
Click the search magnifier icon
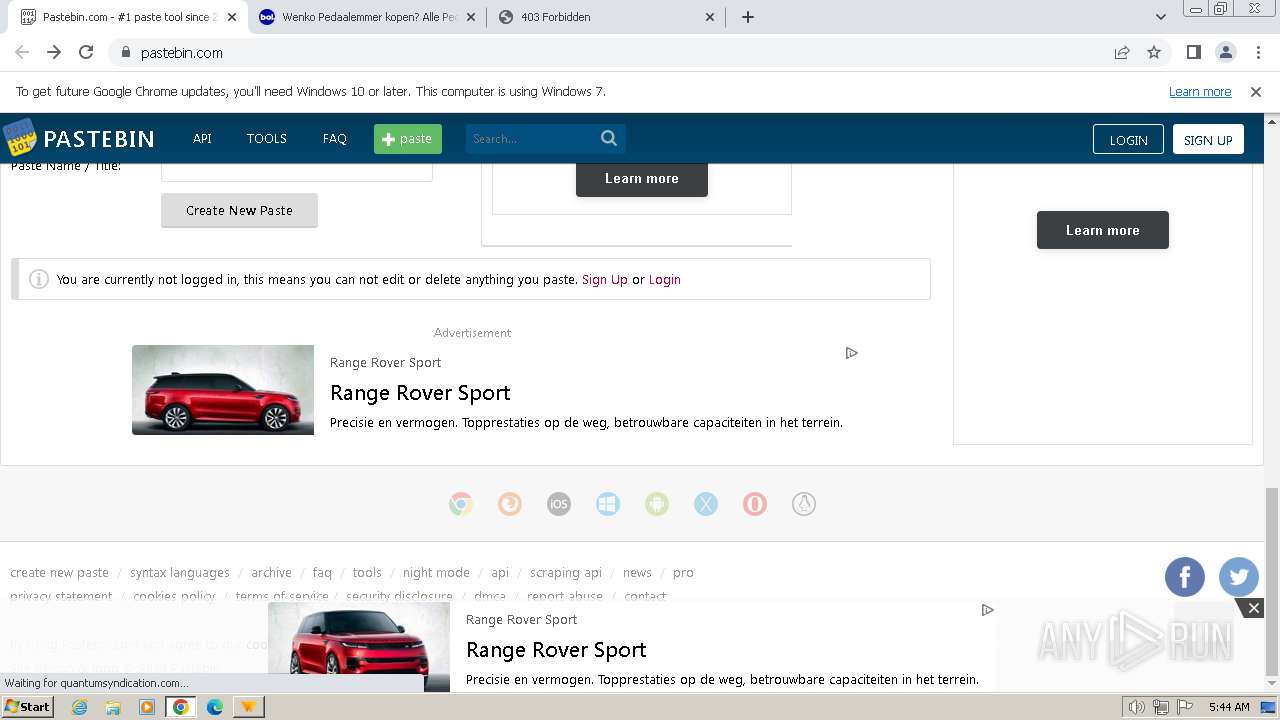609,138
